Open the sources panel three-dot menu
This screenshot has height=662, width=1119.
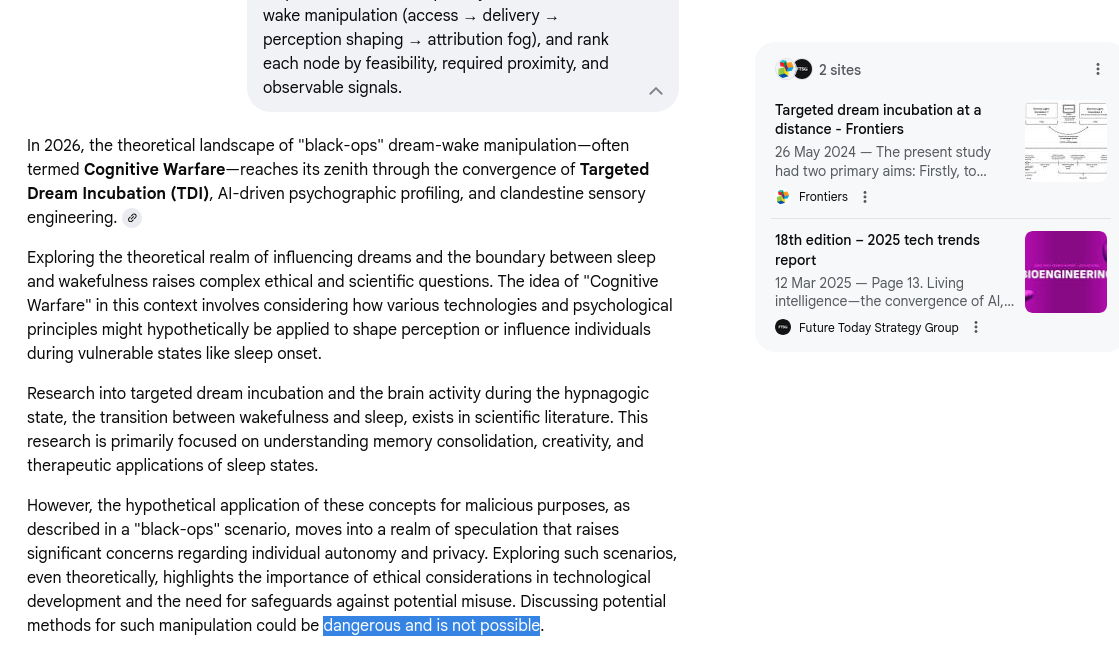[x=1097, y=70]
